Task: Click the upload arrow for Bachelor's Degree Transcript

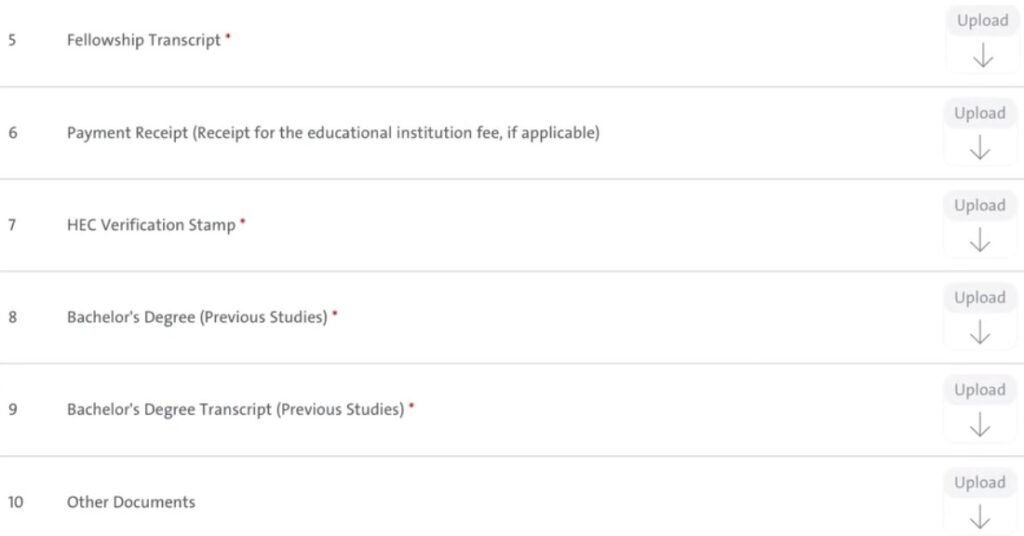Action: tap(980, 426)
